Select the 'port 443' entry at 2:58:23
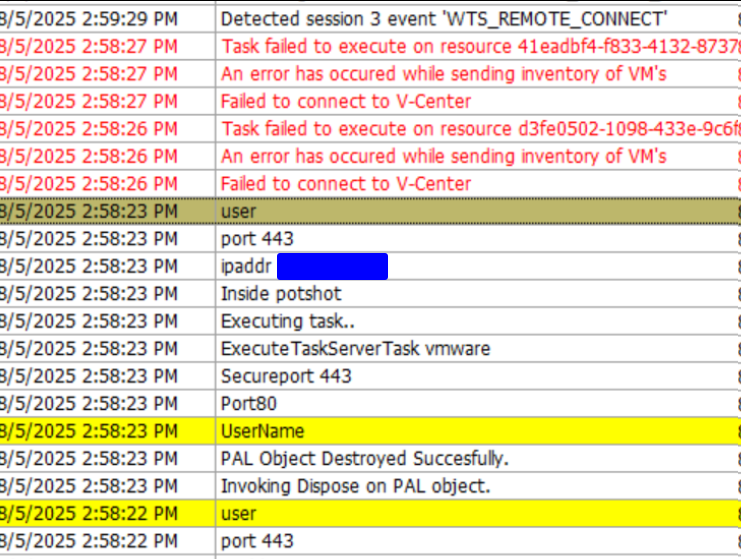This screenshot has height=559, width=741. click(x=257, y=239)
